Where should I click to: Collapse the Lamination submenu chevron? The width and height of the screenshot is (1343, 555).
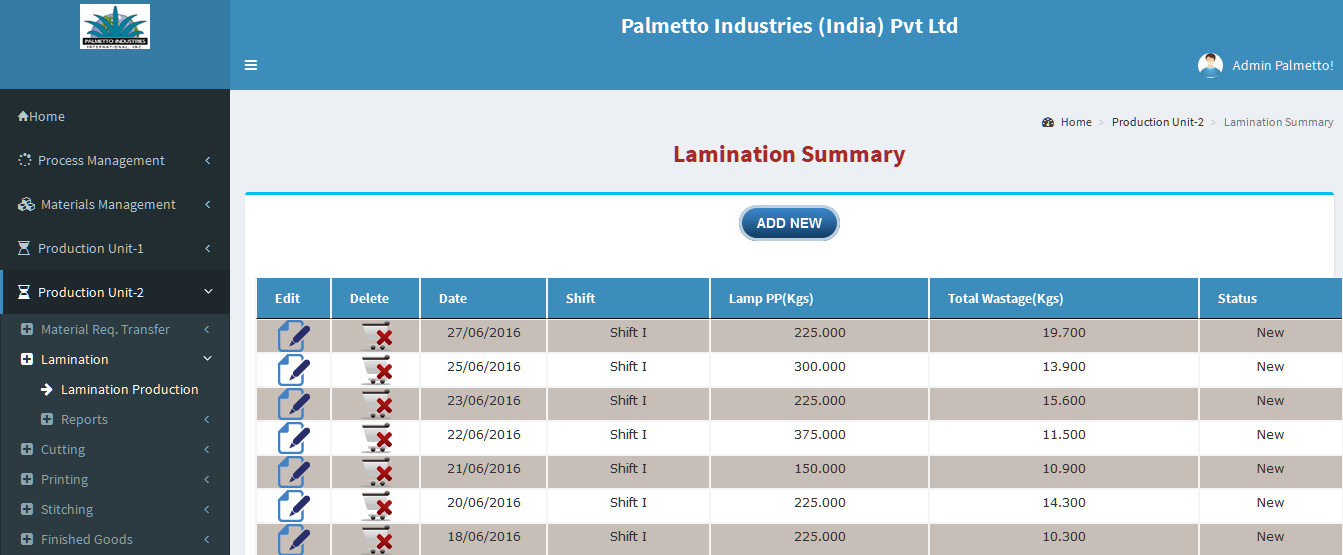(208, 359)
